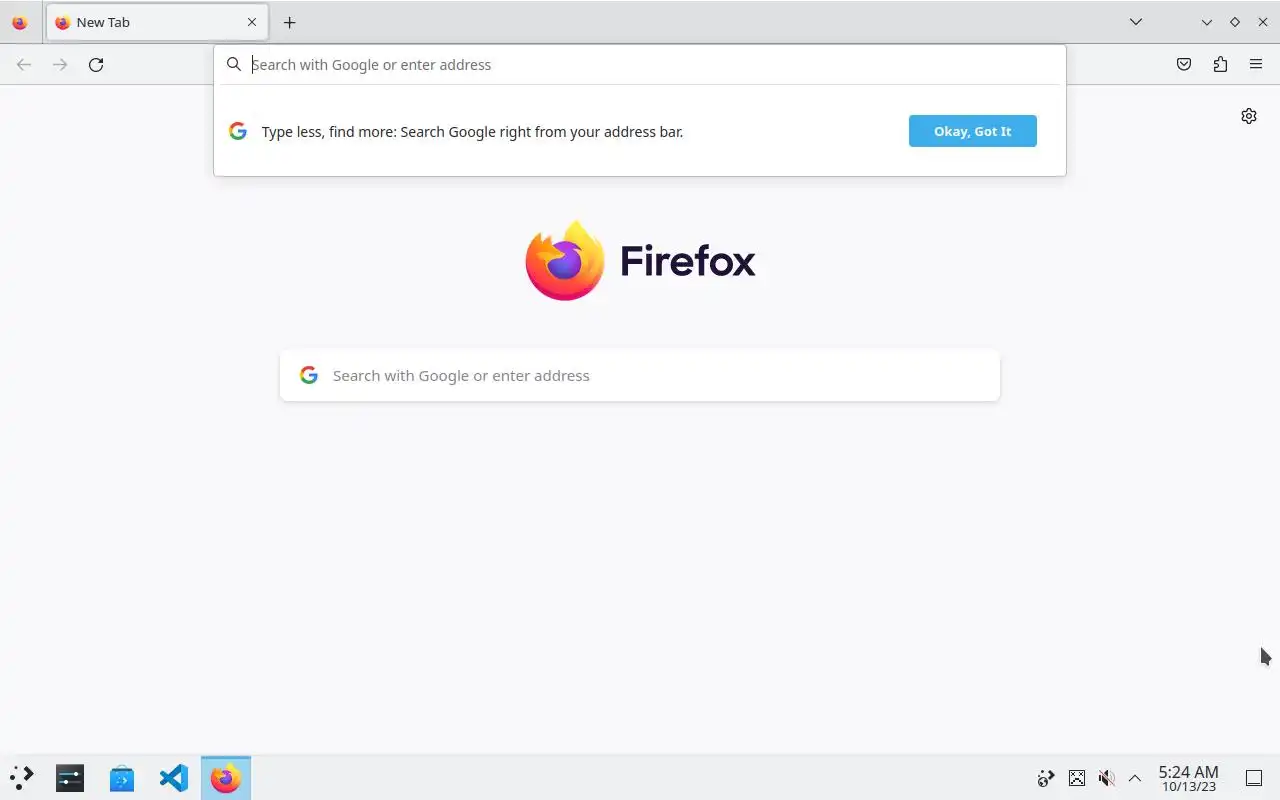Open new tab personalize settings gear
Viewport: 1280px width, 800px height.
[x=1249, y=116]
